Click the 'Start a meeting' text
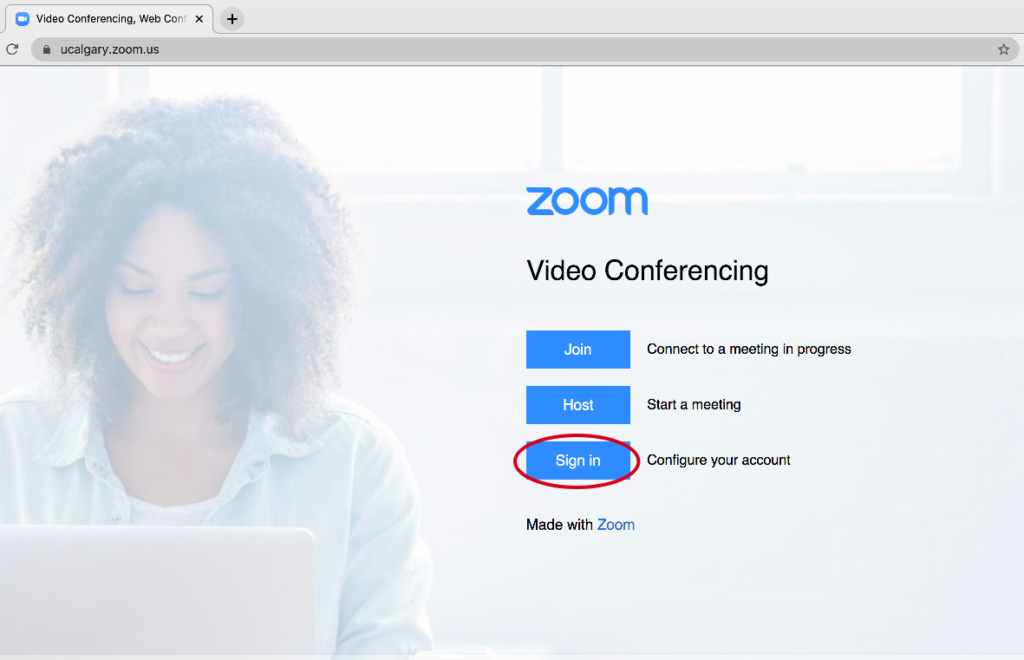This screenshot has width=1024, height=660. (694, 405)
